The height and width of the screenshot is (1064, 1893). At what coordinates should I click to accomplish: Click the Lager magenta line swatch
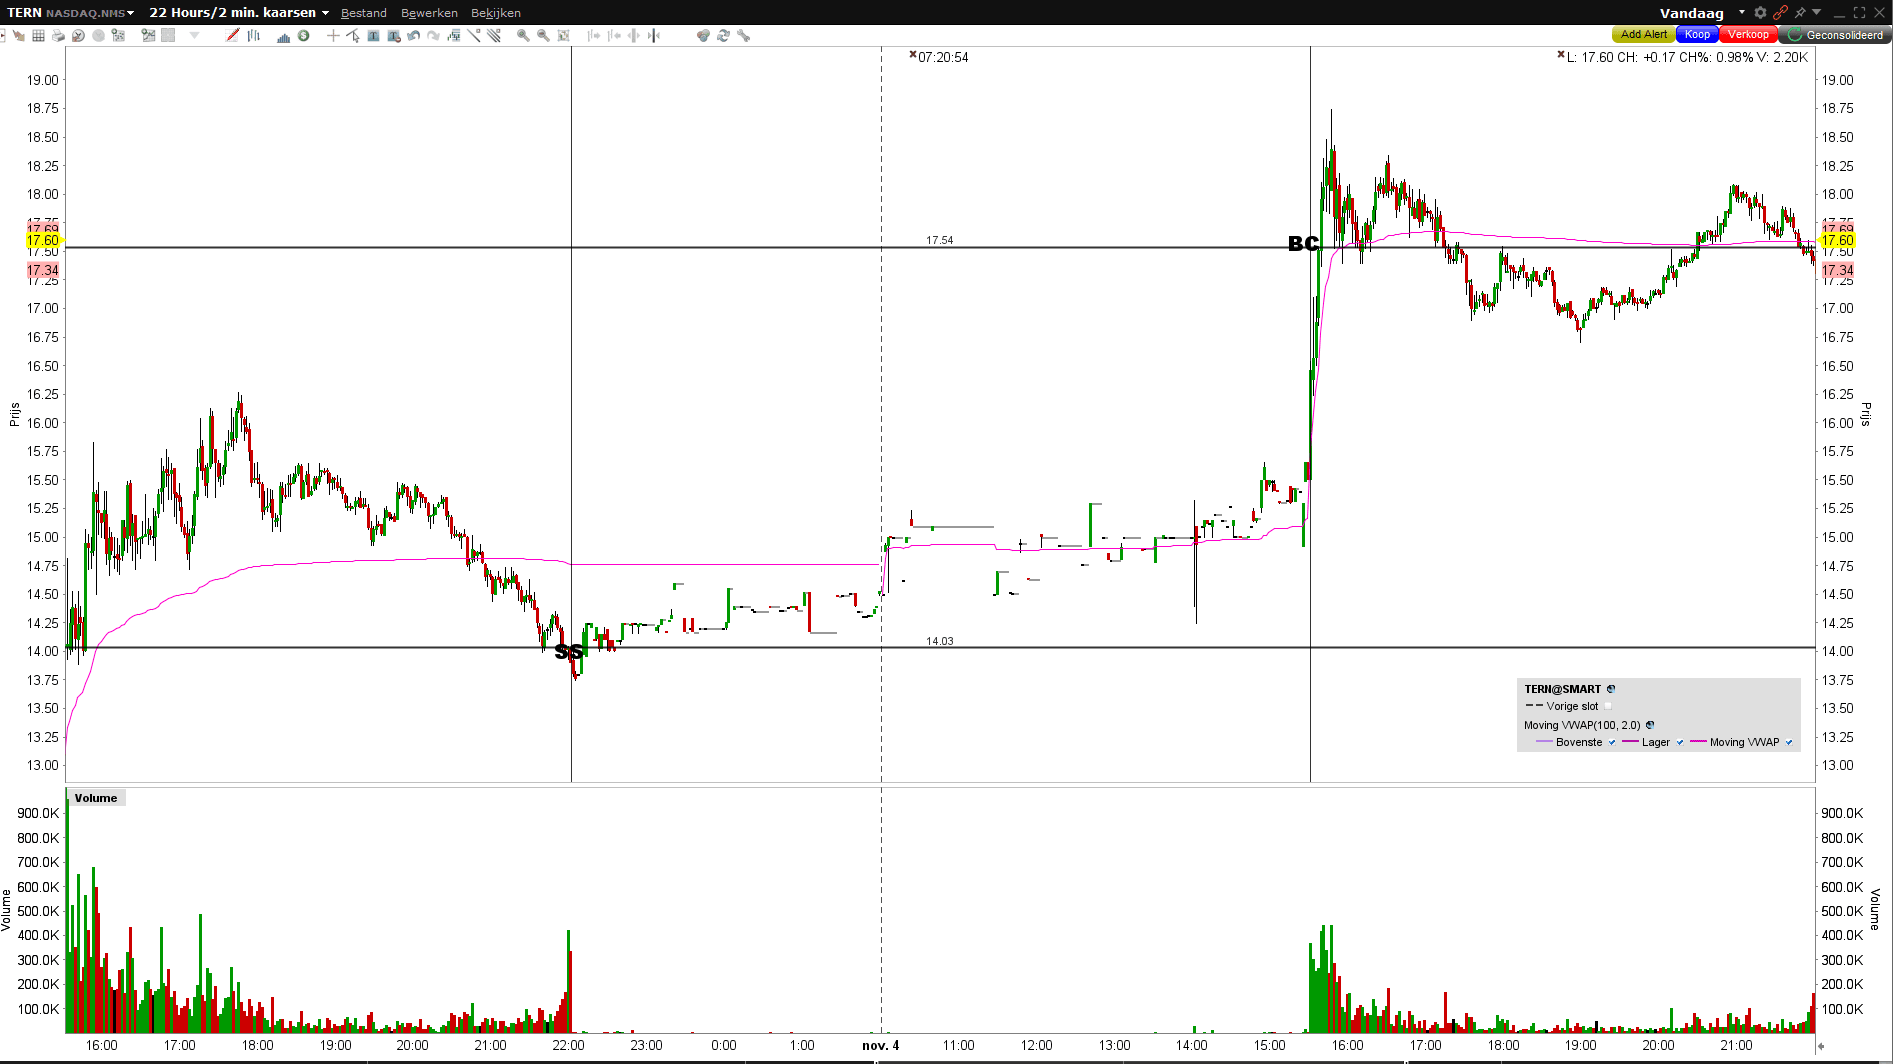1630,742
